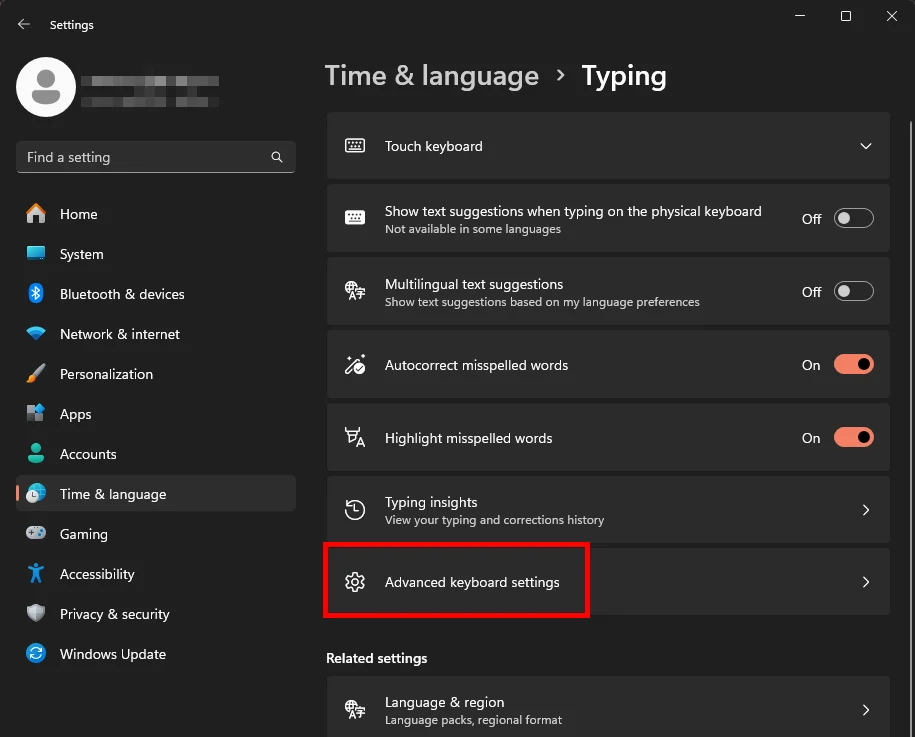
Task: Select Privacy & security category
Action: click(x=156, y=614)
